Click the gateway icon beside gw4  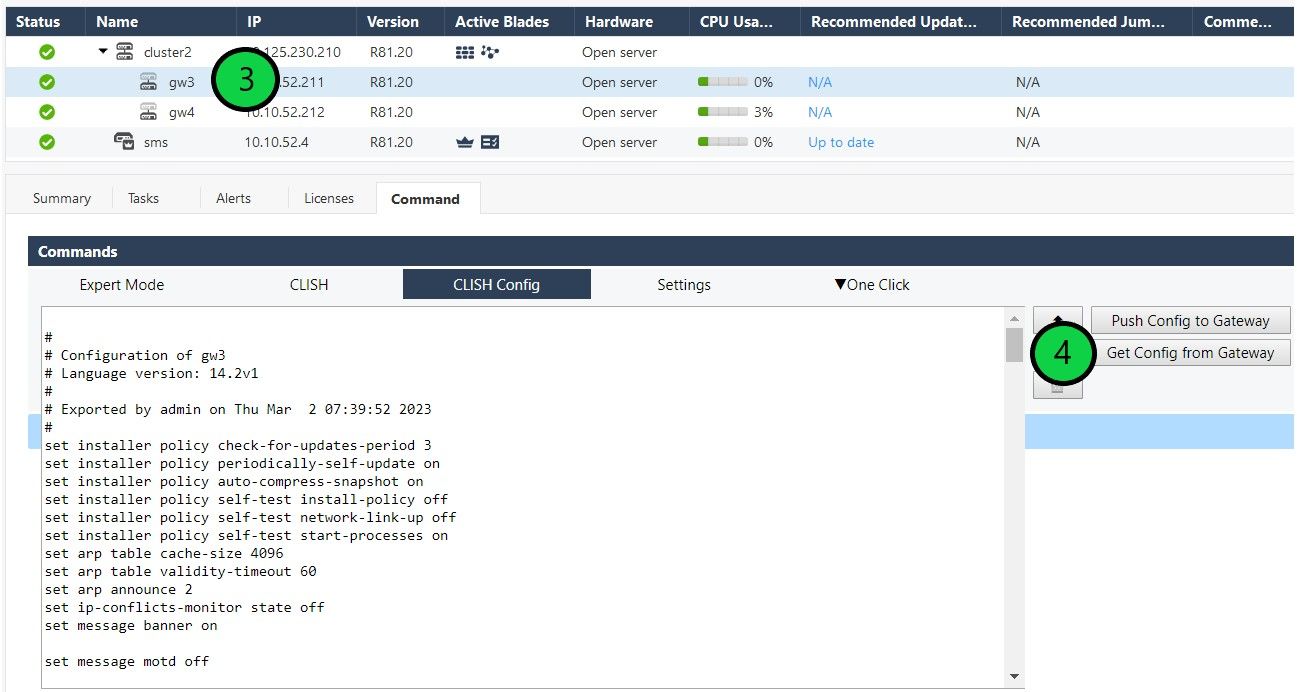pos(149,112)
